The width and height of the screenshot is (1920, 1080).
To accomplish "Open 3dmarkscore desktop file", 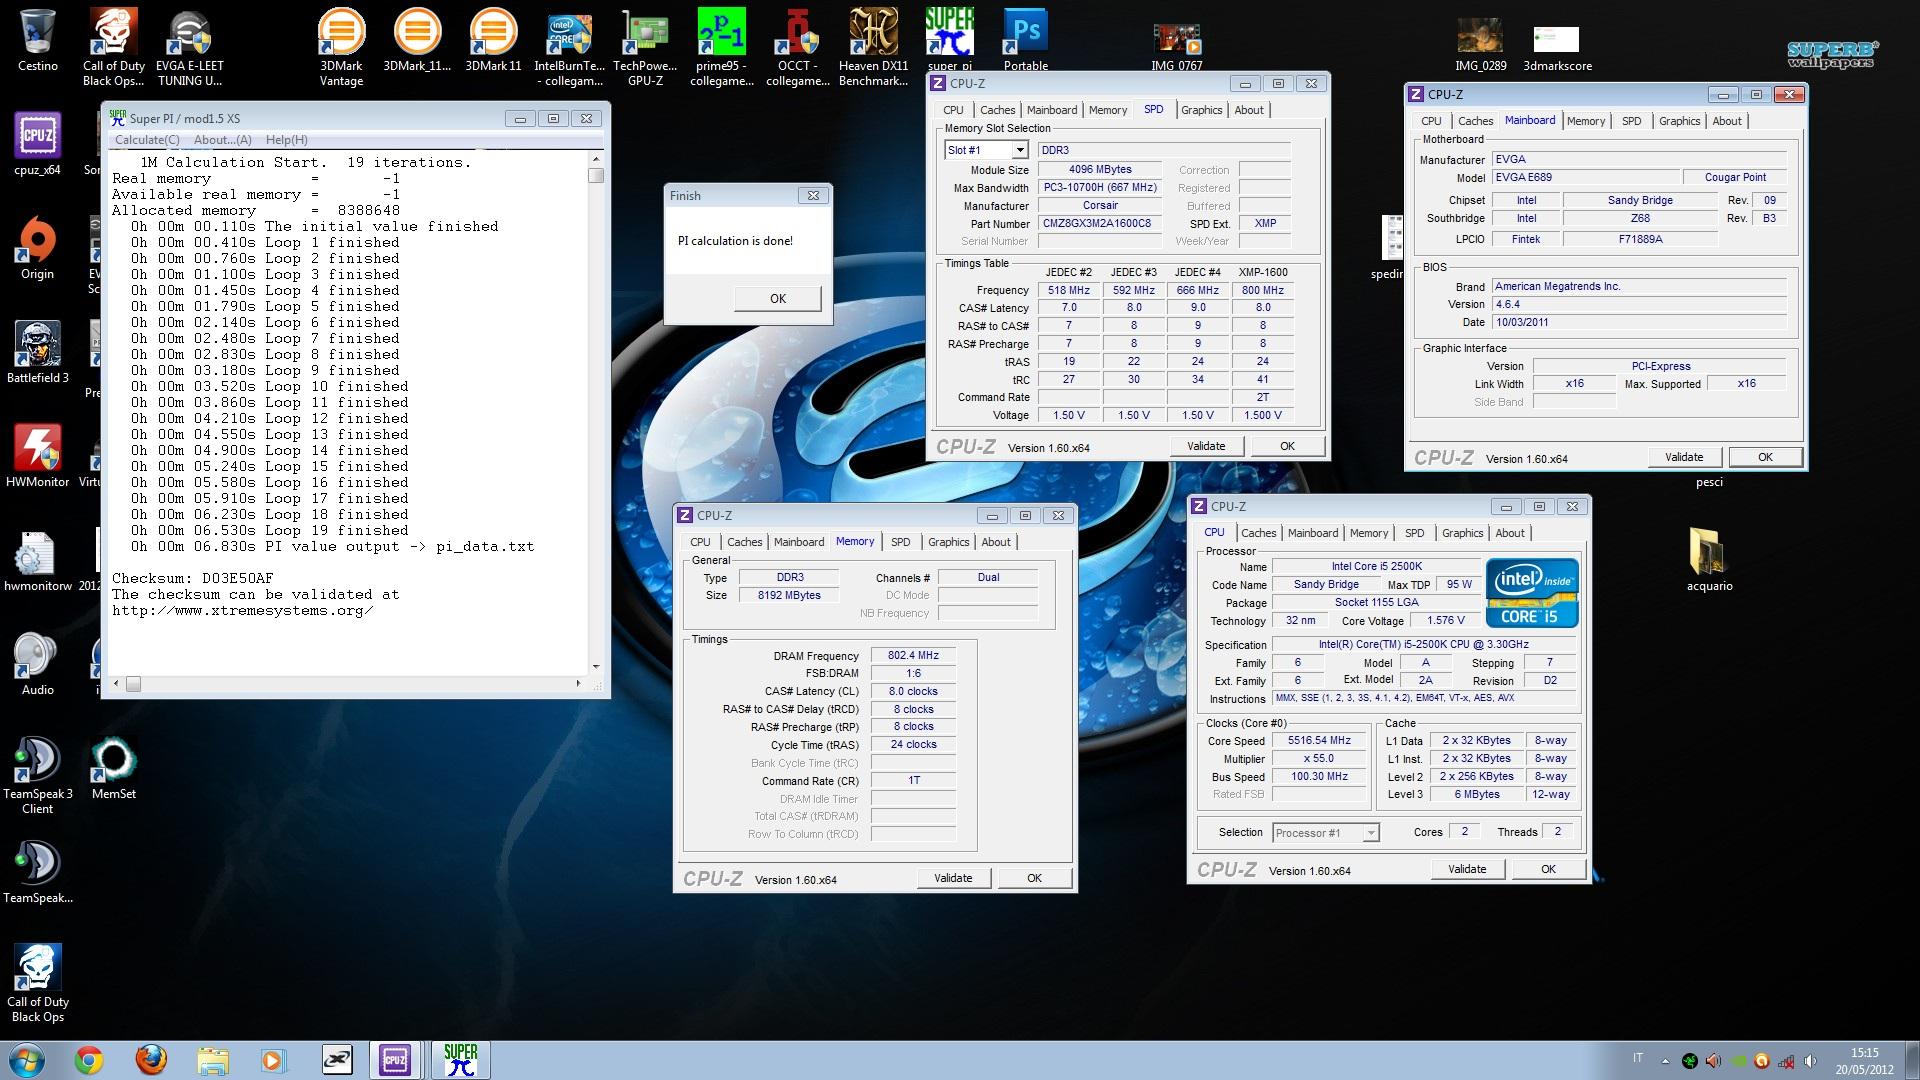I will pos(1557,47).
